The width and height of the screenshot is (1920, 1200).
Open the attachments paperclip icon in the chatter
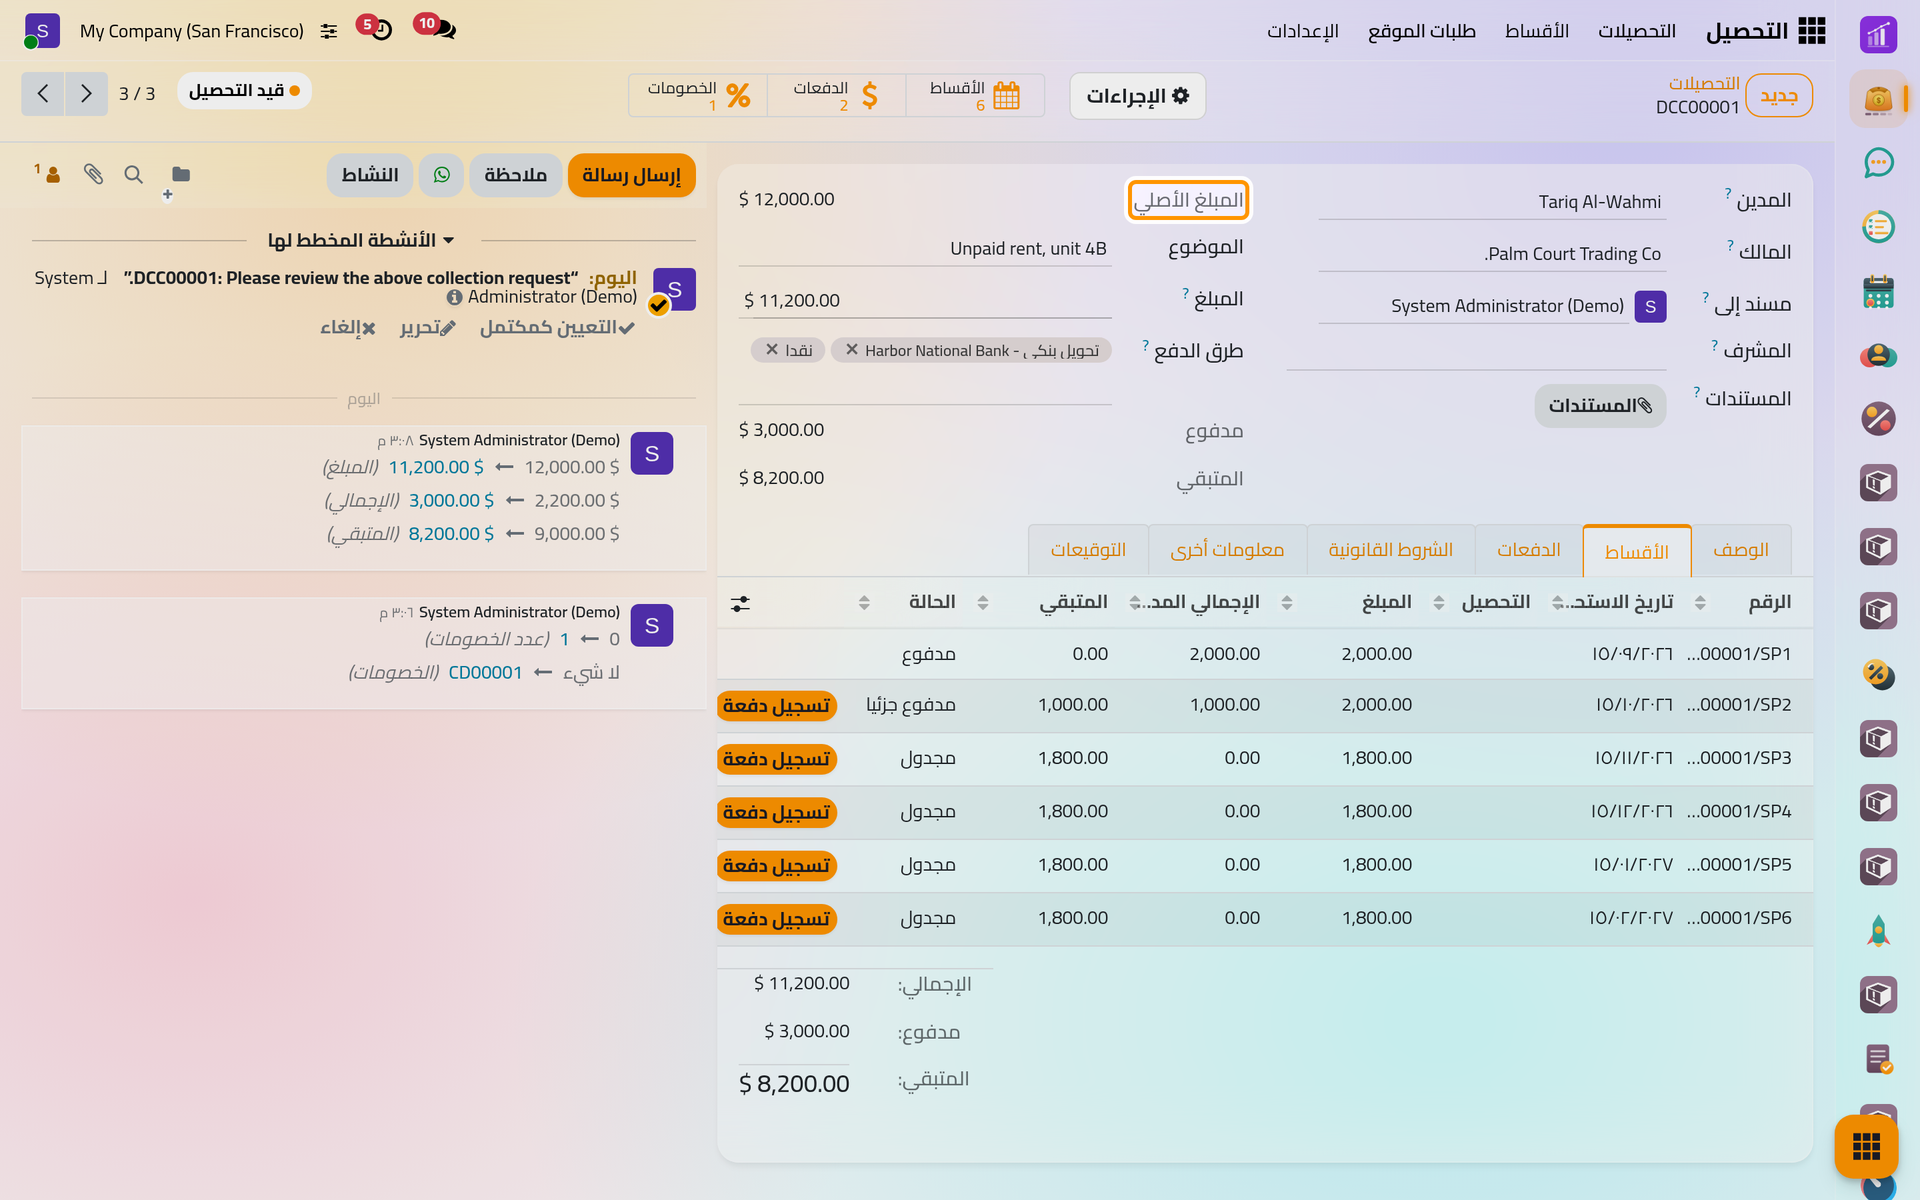(94, 174)
